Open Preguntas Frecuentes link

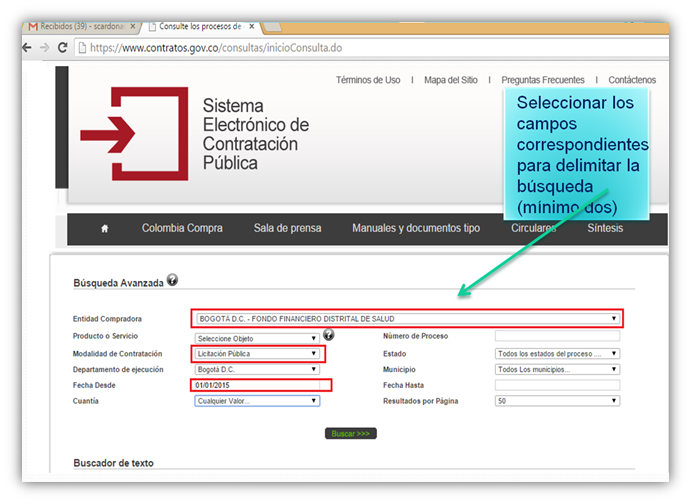[x=543, y=80]
